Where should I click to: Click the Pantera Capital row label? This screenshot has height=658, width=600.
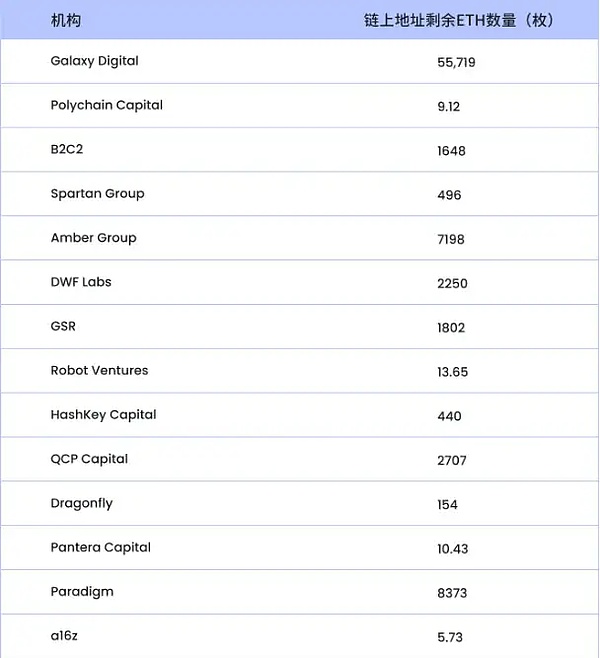coord(101,547)
